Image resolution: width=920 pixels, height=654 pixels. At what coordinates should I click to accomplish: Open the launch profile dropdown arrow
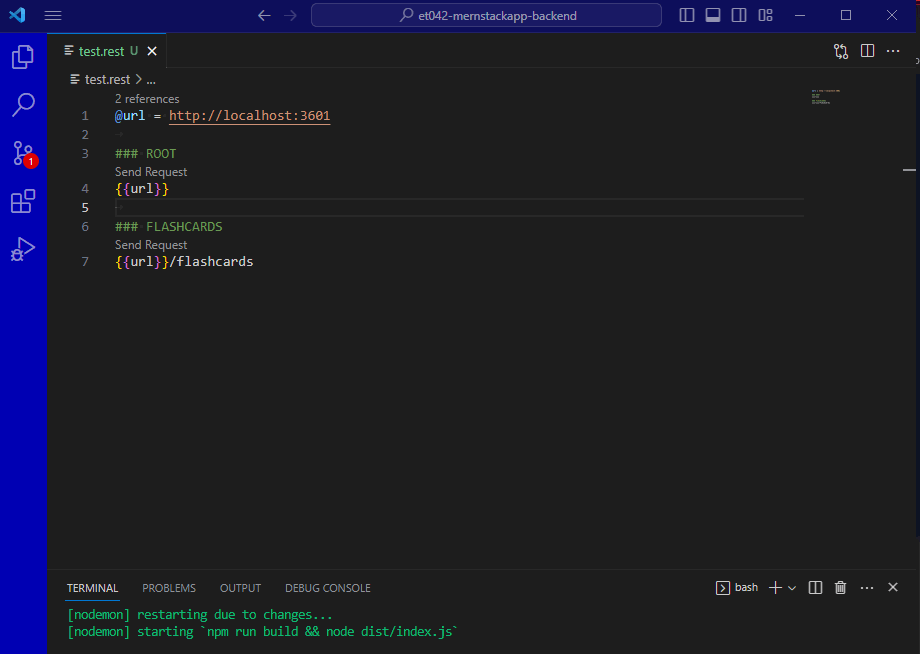[x=792, y=588]
